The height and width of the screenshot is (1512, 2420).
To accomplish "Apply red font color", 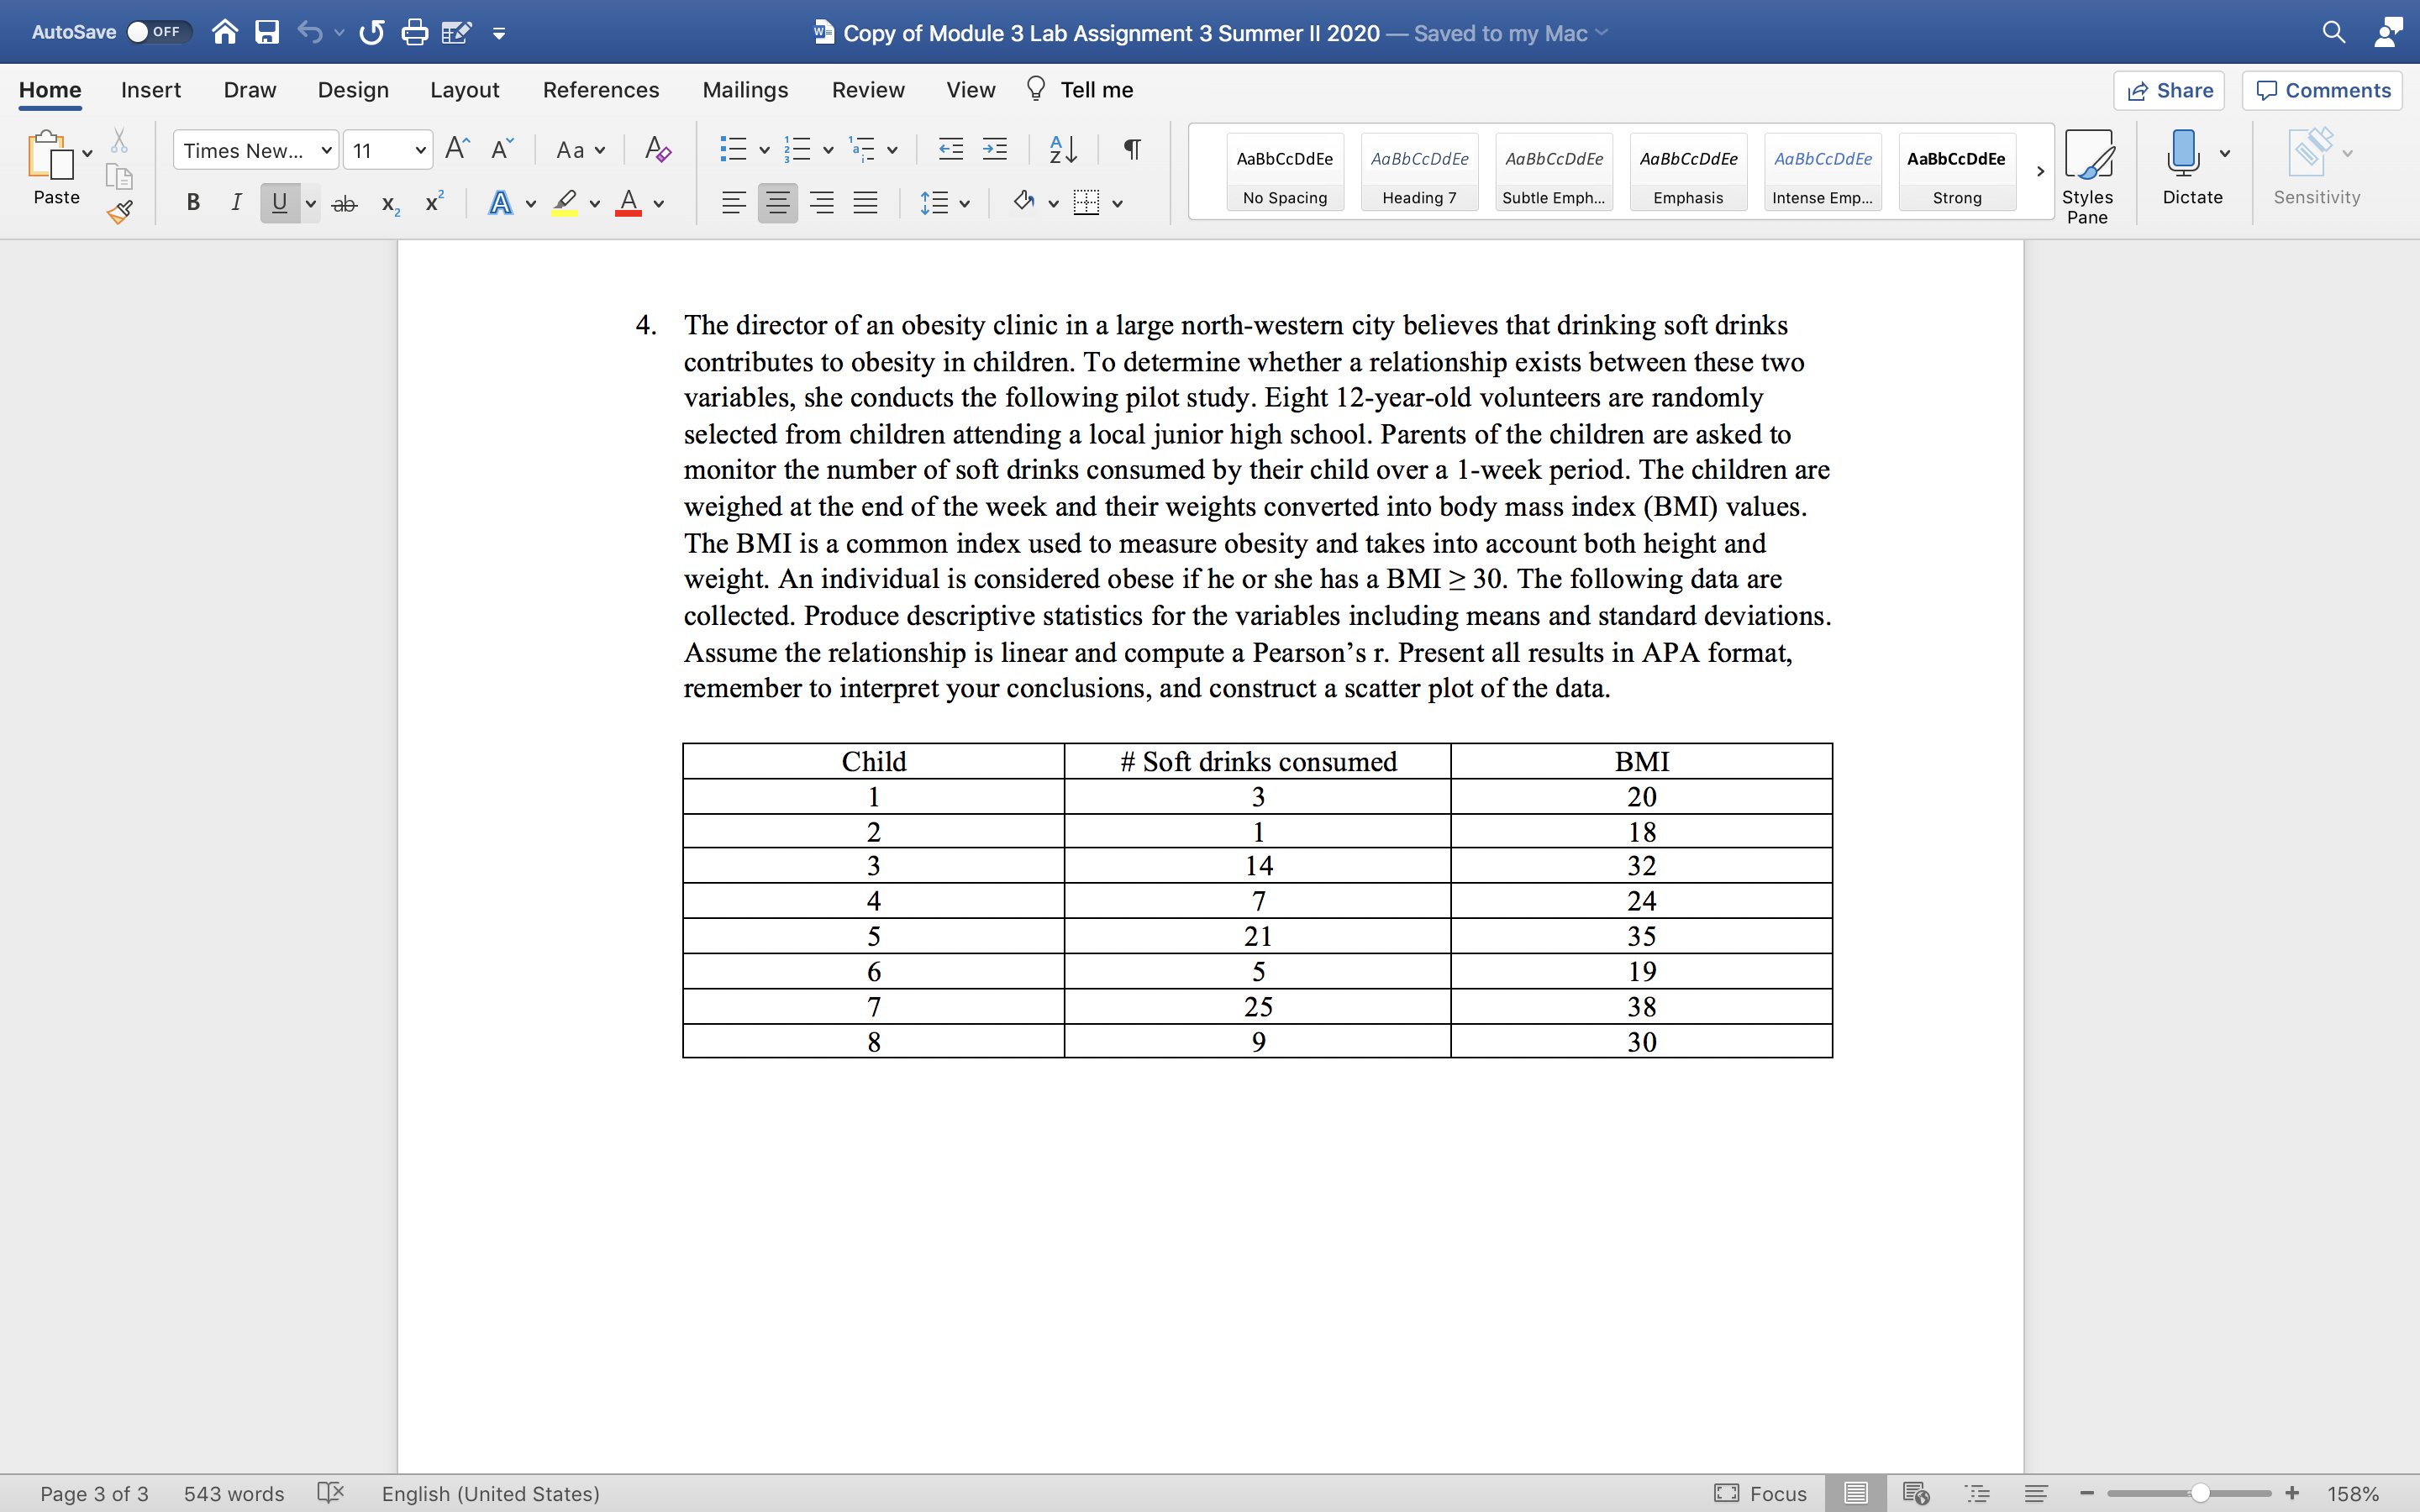I will click(x=628, y=203).
